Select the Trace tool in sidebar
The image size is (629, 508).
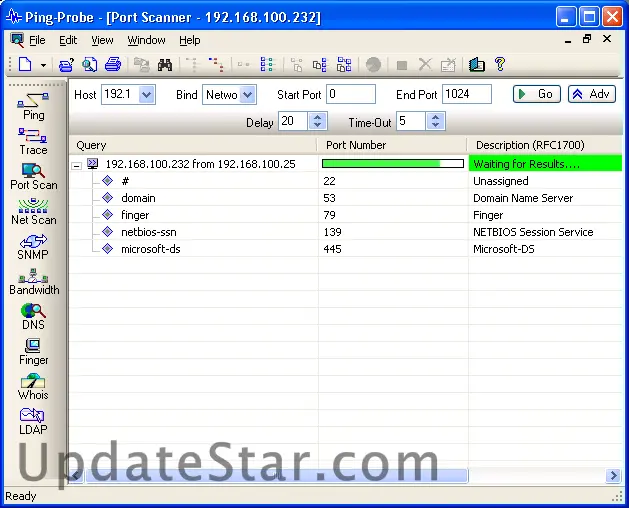33,141
